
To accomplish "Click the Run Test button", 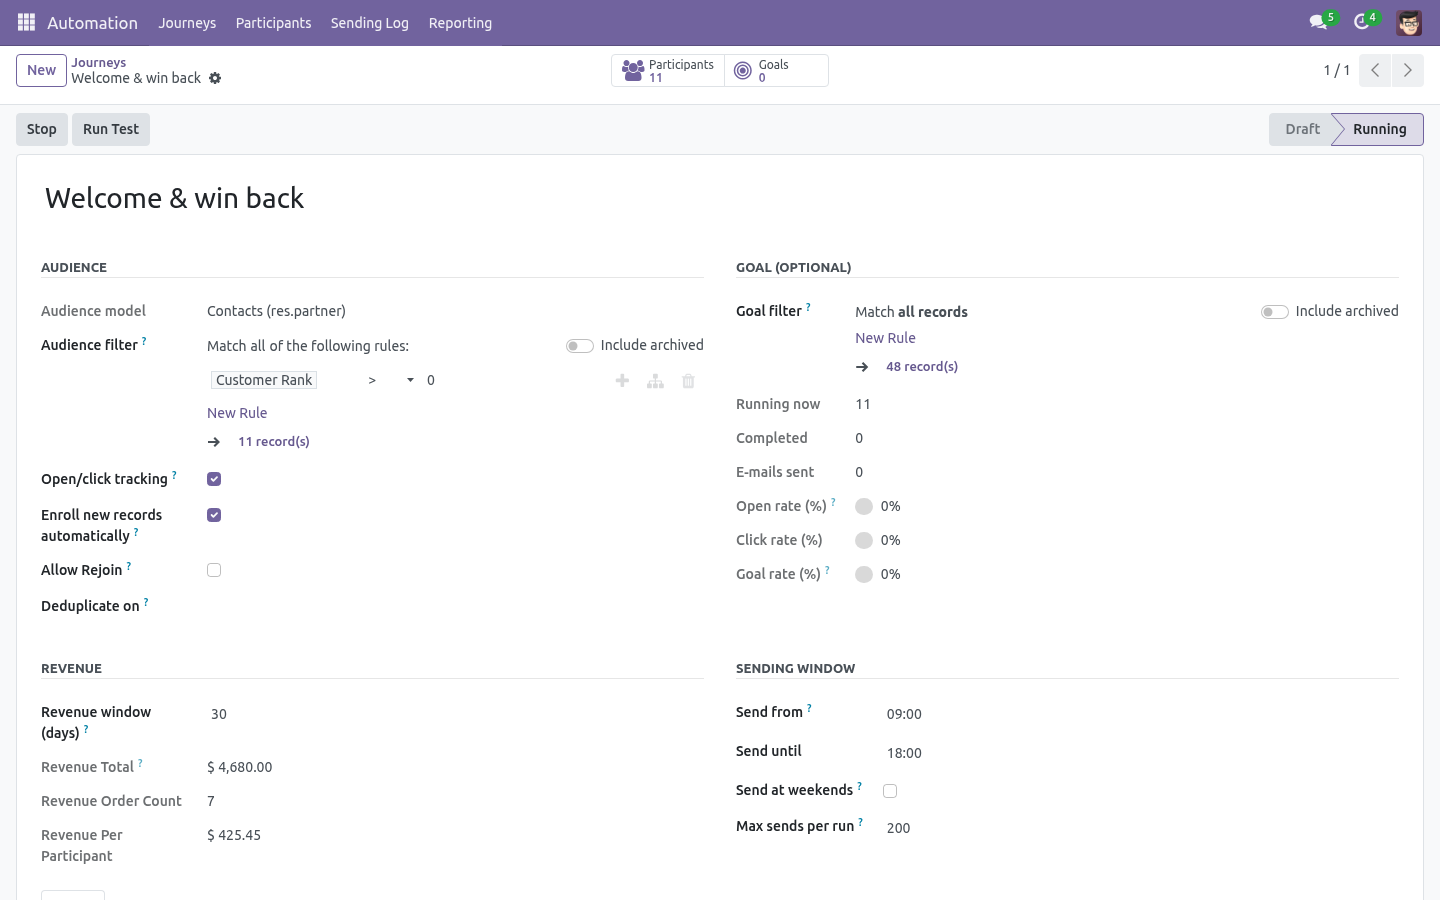I will click(111, 129).
